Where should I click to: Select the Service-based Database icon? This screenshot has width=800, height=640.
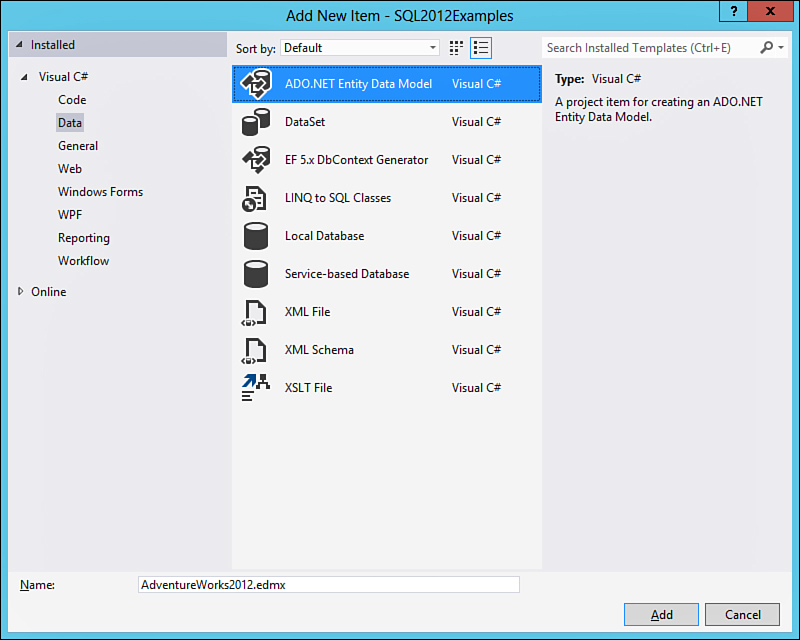(257, 274)
